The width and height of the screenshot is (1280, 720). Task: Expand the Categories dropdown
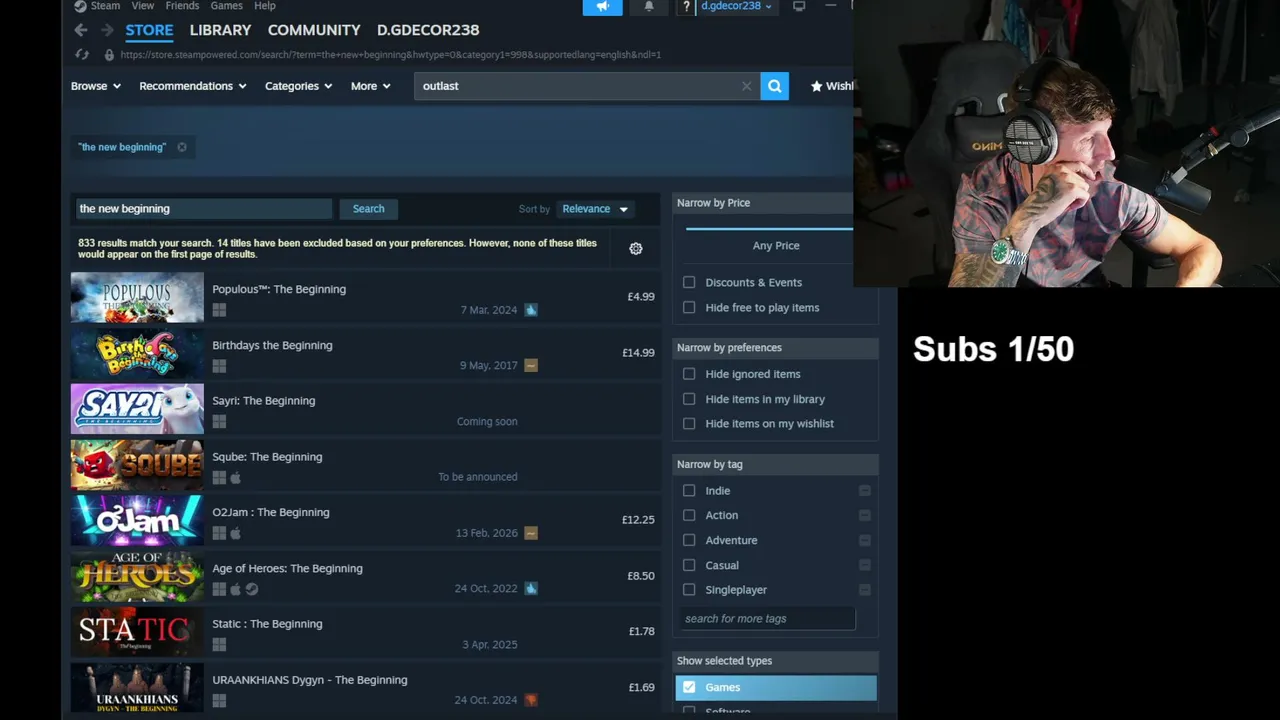click(298, 86)
